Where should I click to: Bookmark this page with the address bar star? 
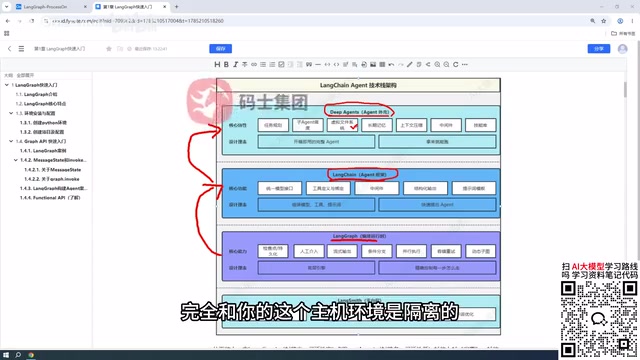tap(604, 21)
